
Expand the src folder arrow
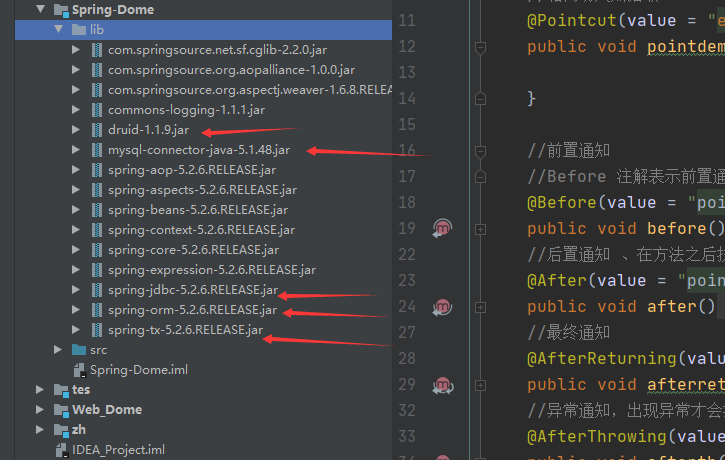tap(58, 350)
